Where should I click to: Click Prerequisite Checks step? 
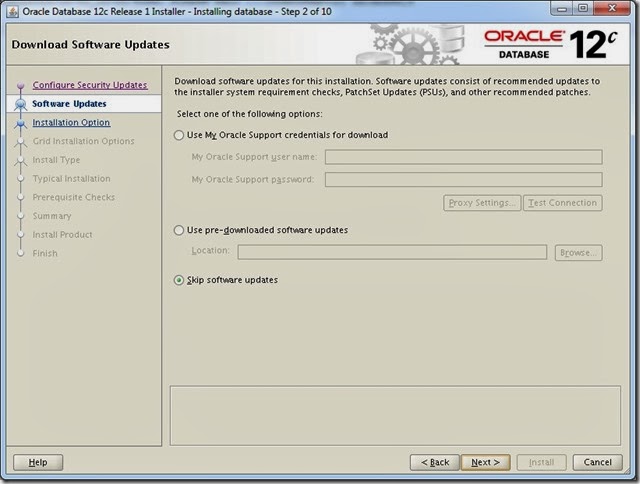coord(73,197)
